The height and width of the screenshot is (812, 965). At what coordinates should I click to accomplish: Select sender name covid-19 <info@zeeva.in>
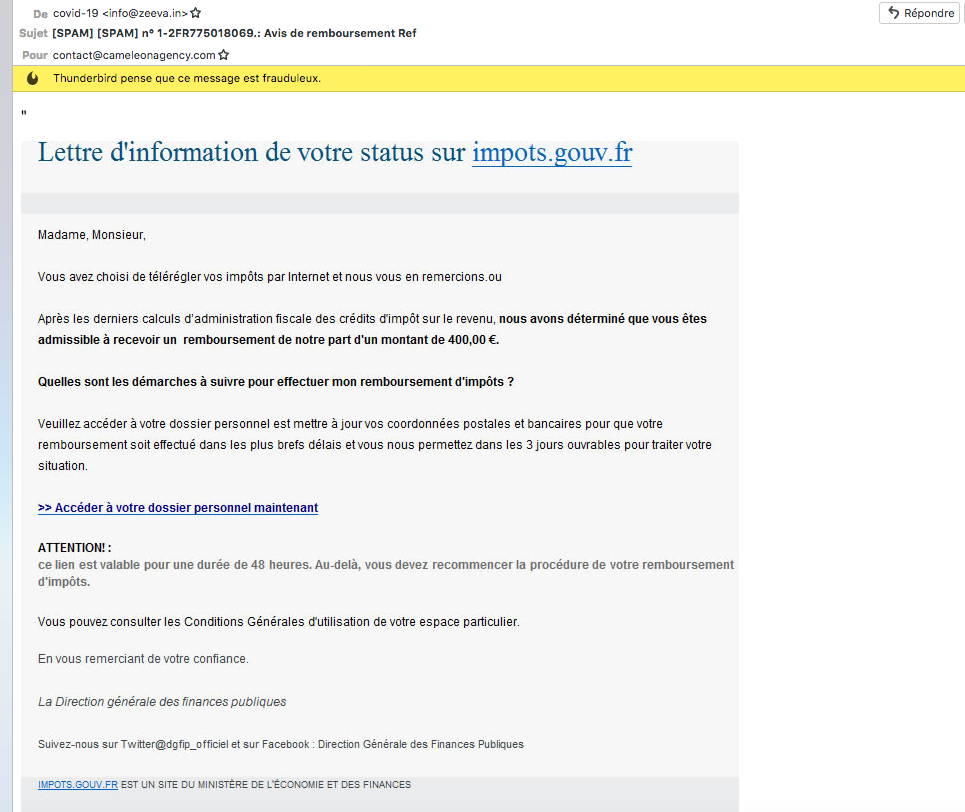[x=120, y=13]
